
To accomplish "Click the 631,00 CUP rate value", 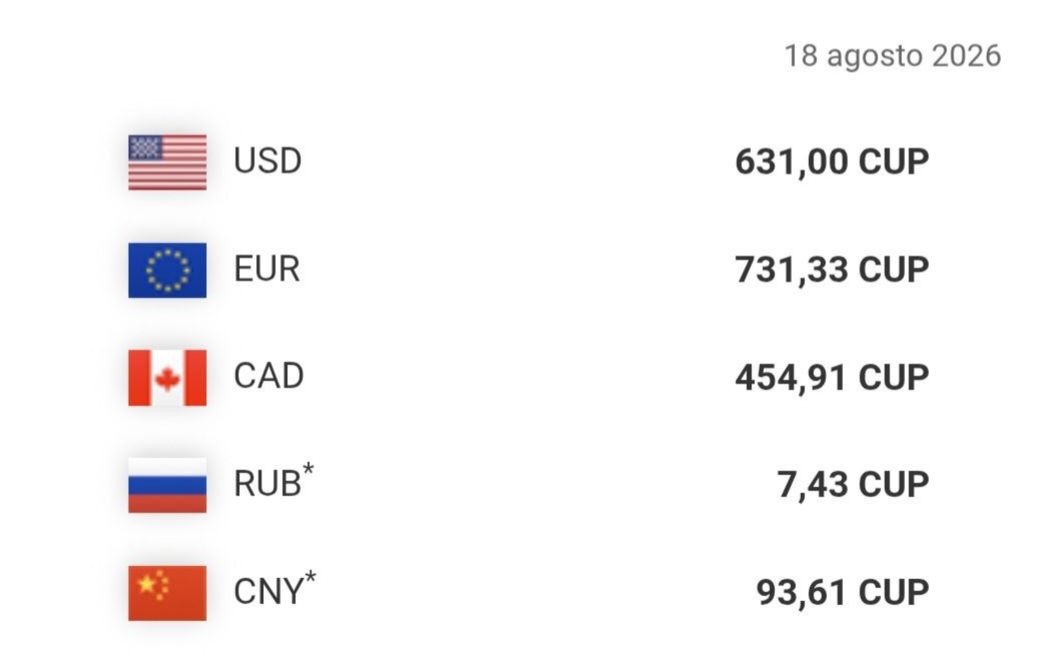I will click(x=832, y=162).
